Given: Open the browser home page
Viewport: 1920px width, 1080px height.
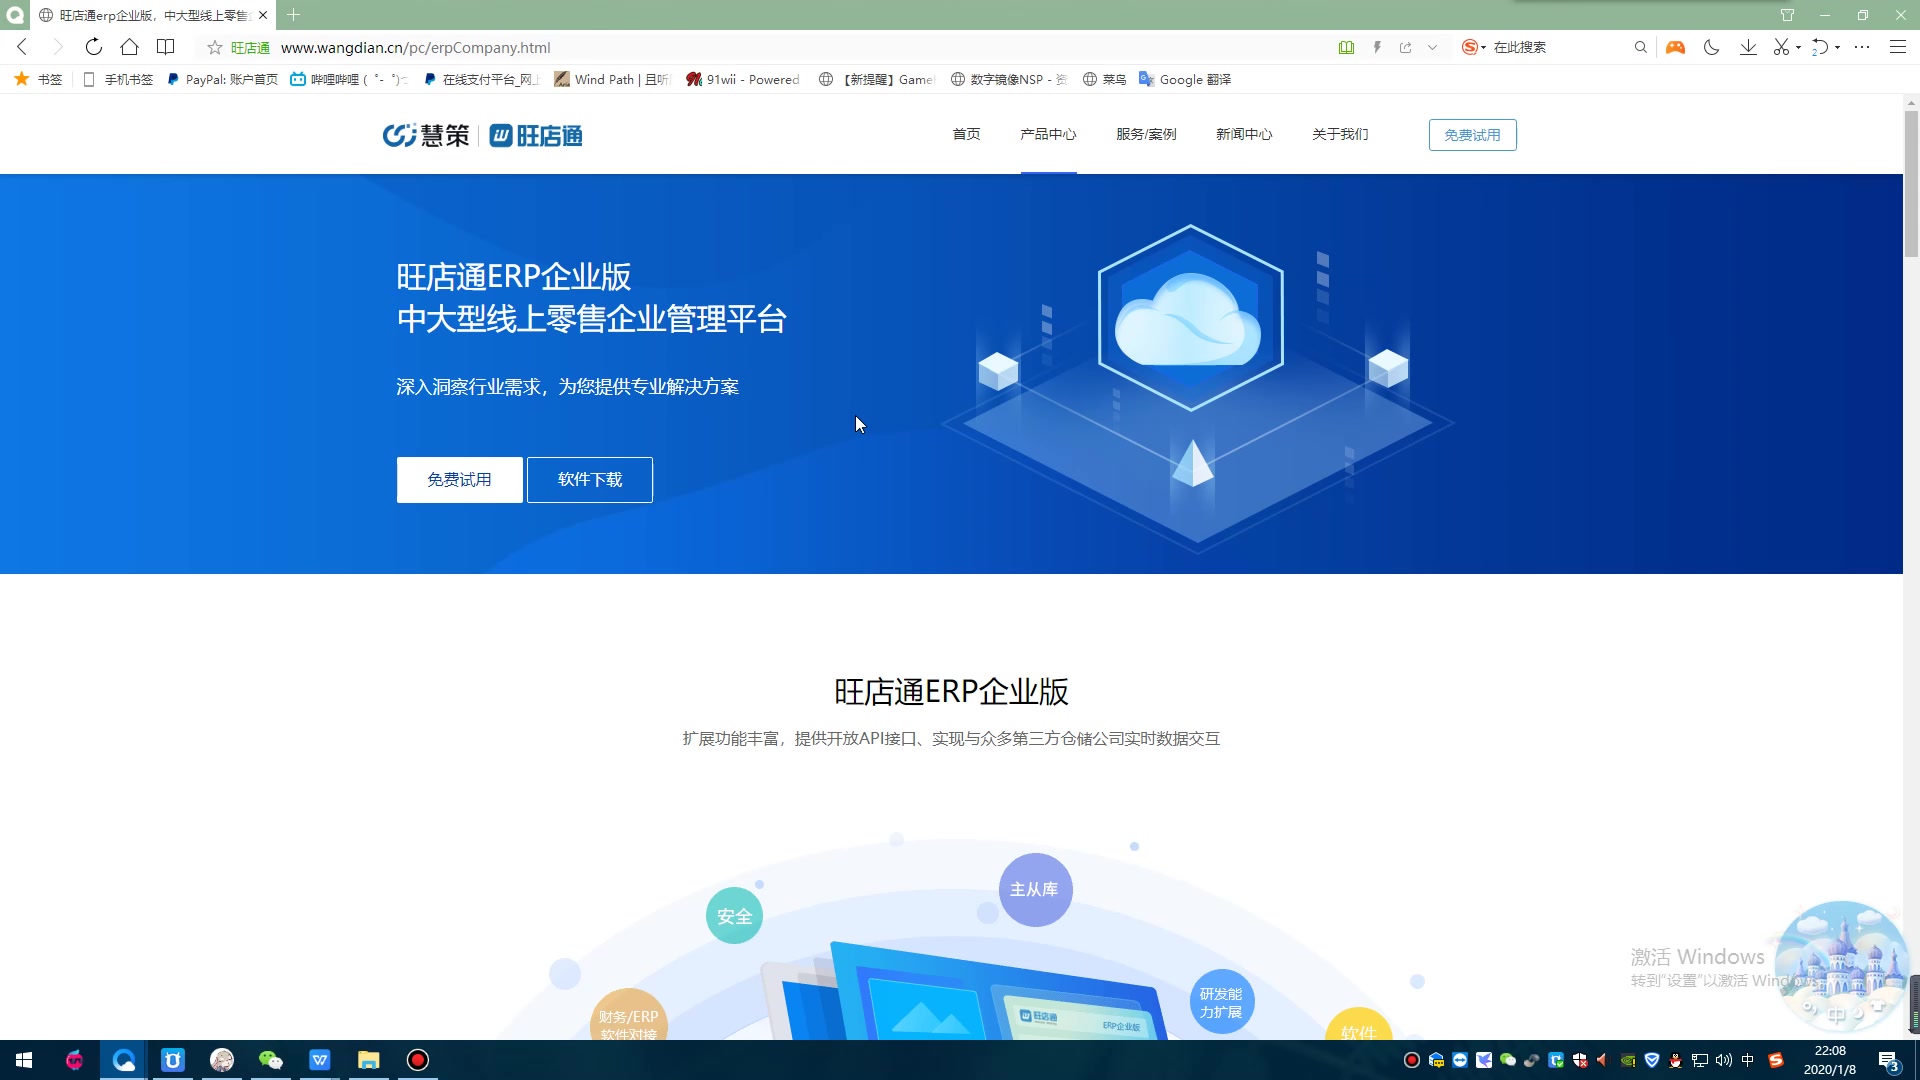Looking at the screenshot, I should 129,47.
